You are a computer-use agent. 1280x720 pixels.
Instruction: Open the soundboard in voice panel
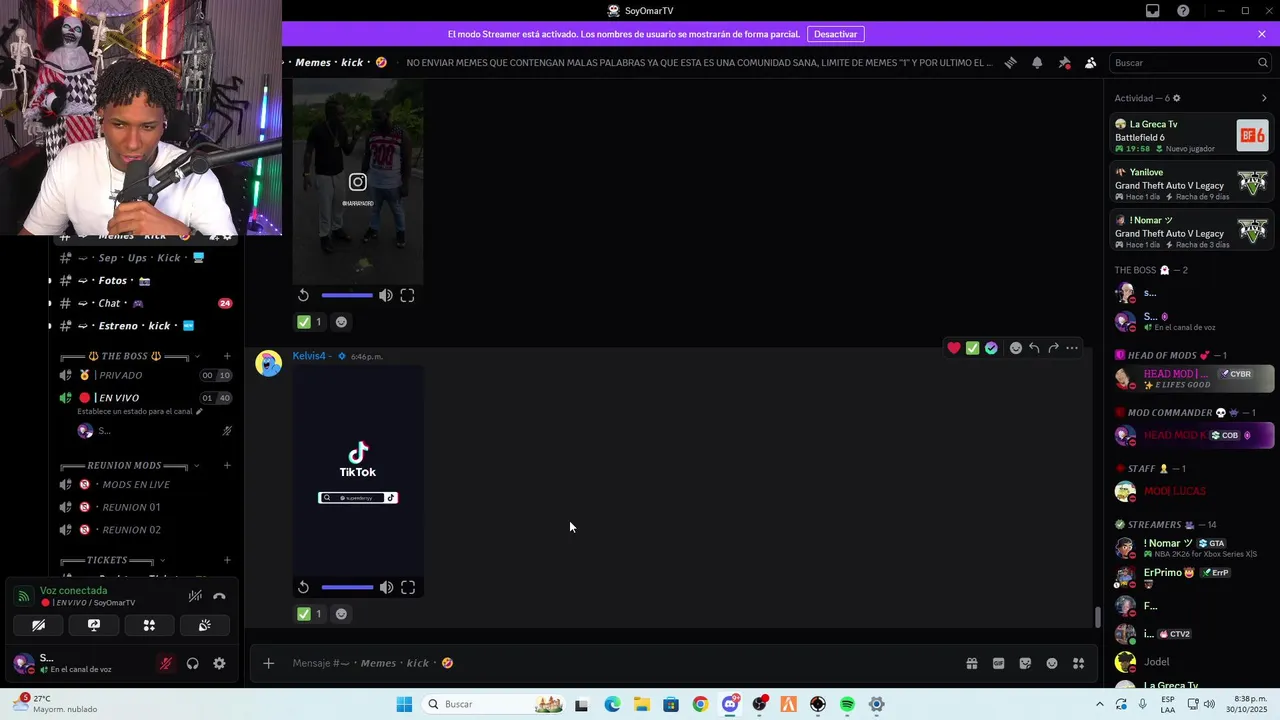coord(204,625)
